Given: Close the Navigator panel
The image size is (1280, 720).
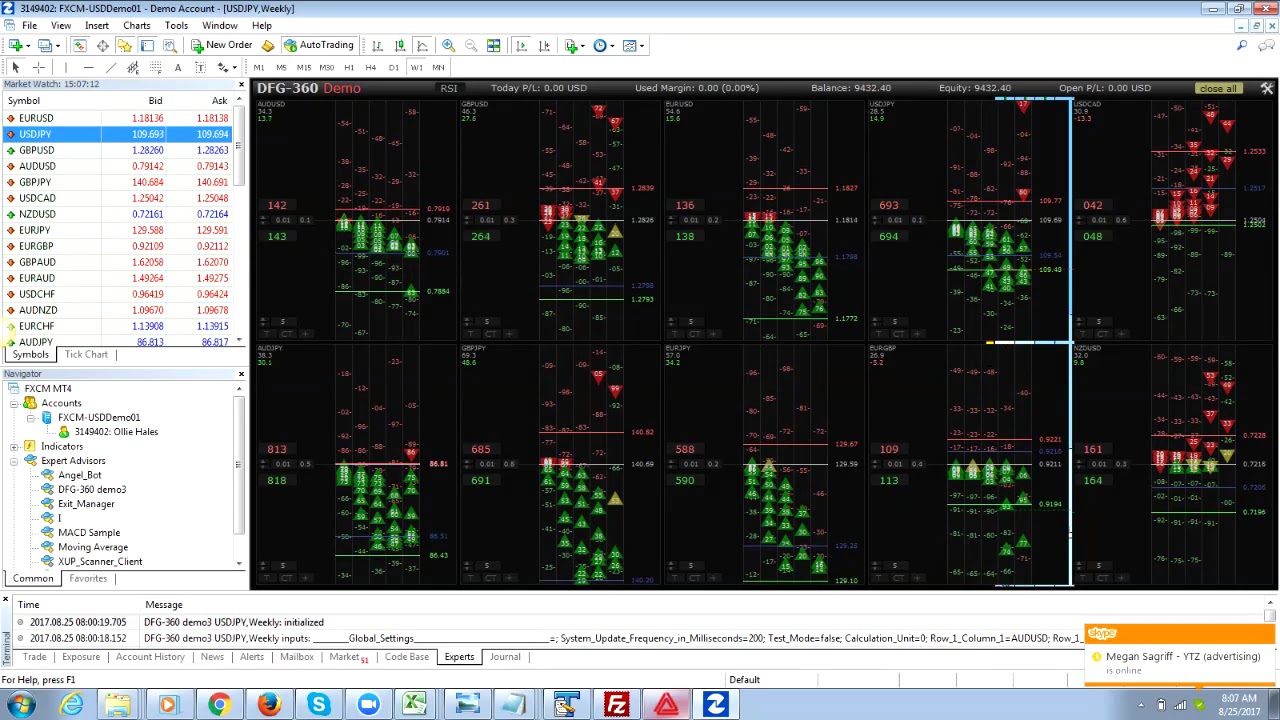Looking at the screenshot, I should point(241,374).
